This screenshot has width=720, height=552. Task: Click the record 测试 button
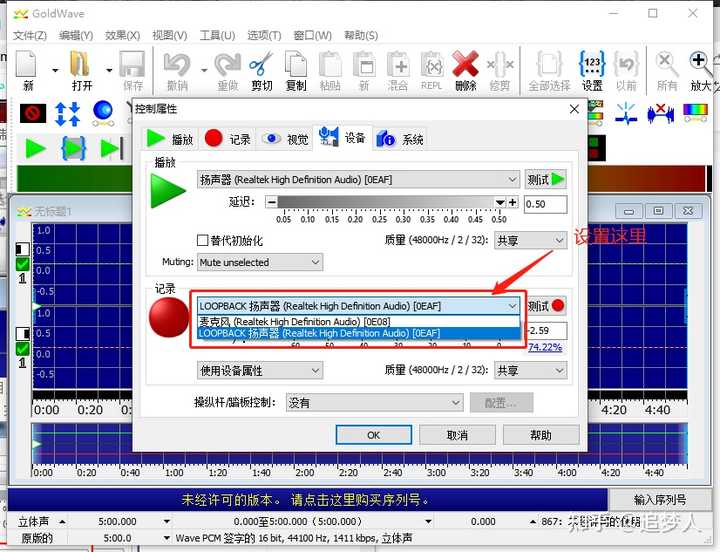tap(546, 306)
